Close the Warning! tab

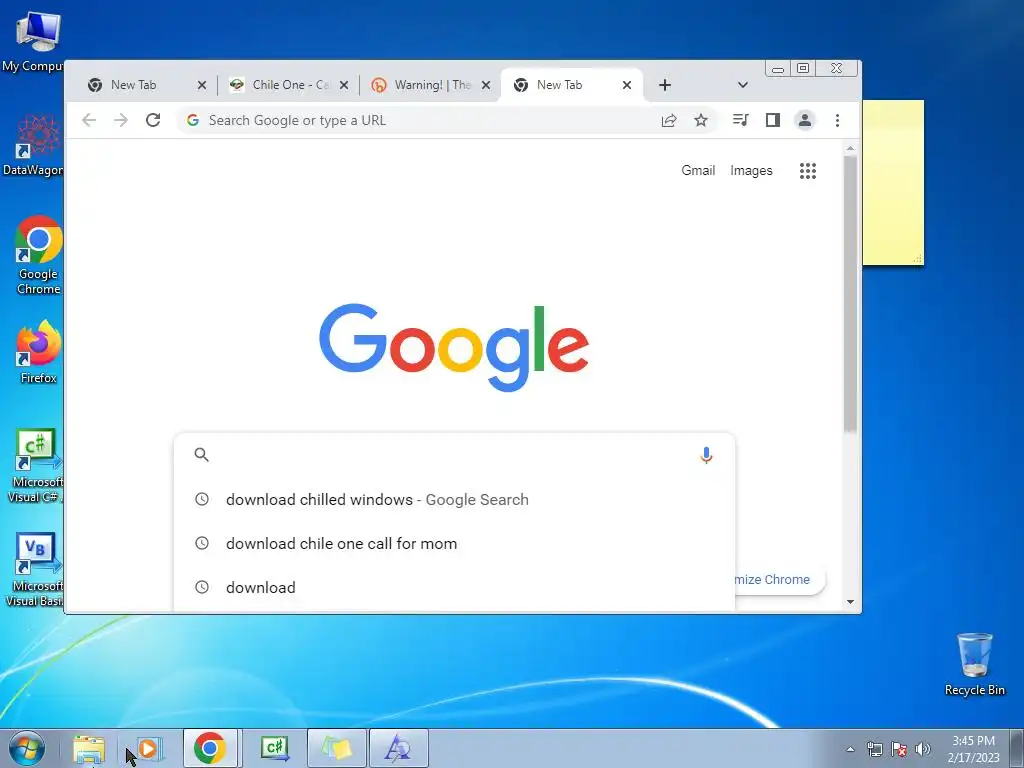click(x=486, y=85)
